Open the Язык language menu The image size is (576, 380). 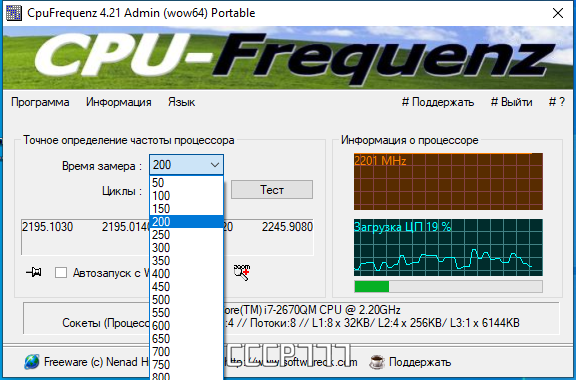pyautogui.click(x=181, y=102)
